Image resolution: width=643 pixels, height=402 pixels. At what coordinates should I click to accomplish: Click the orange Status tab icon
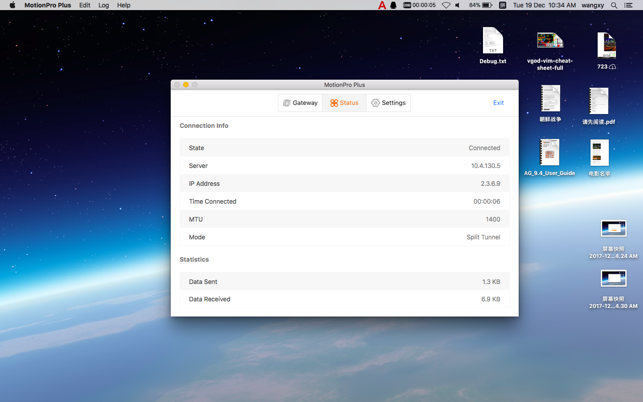click(334, 103)
